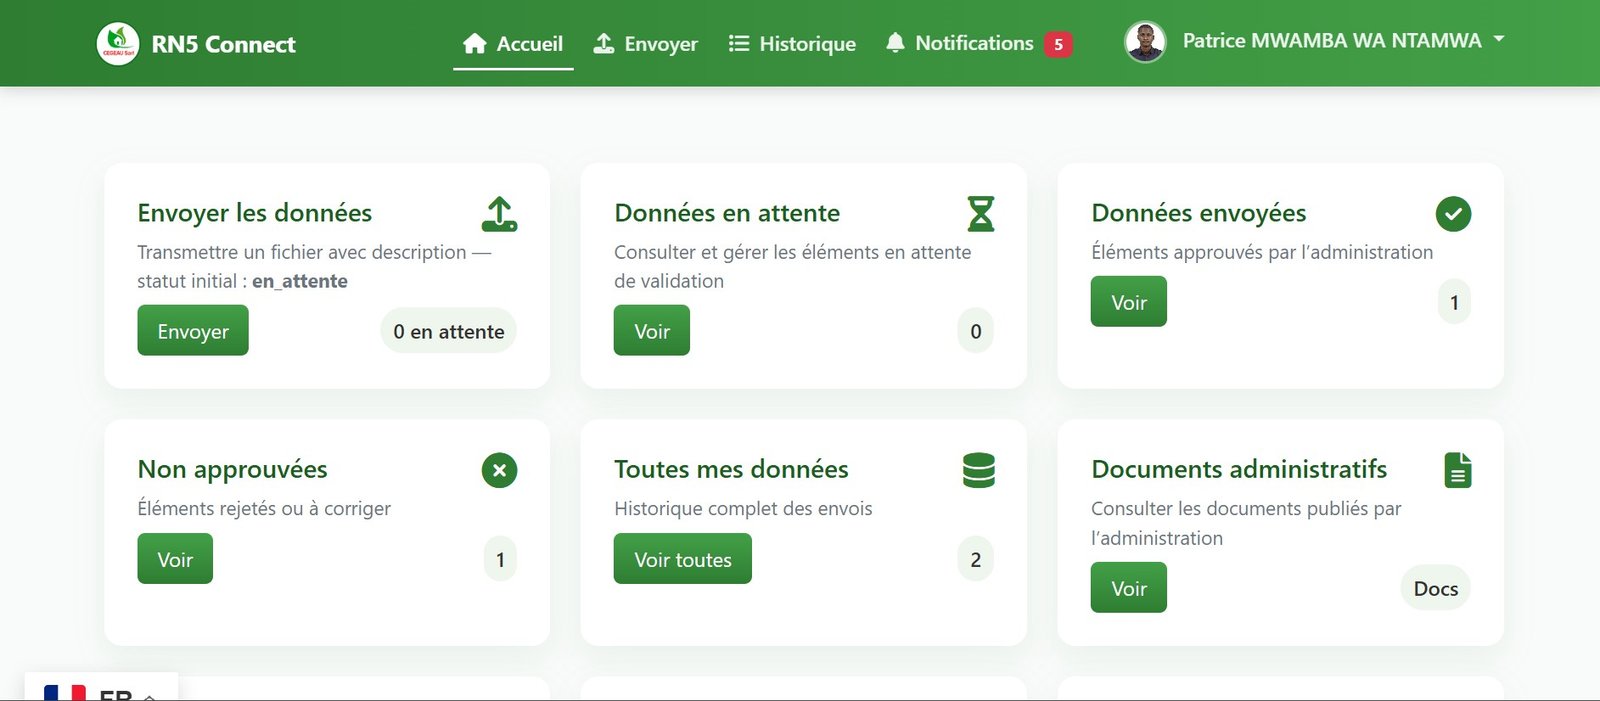
Task: Click Voir under Données en attente
Action: (x=652, y=331)
